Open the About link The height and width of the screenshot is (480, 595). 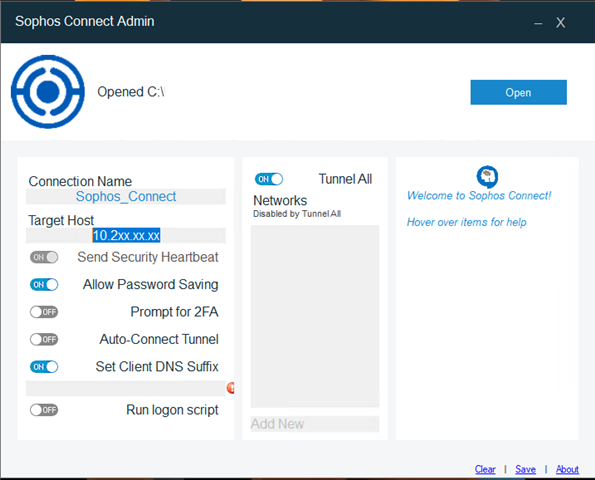point(567,469)
